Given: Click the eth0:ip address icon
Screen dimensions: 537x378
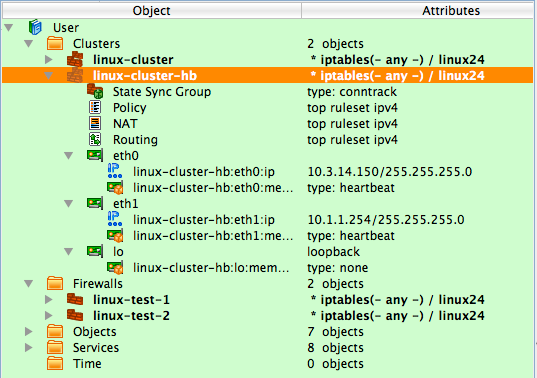Looking at the screenshot, I should pyautogui.click(x=115, y=171).
